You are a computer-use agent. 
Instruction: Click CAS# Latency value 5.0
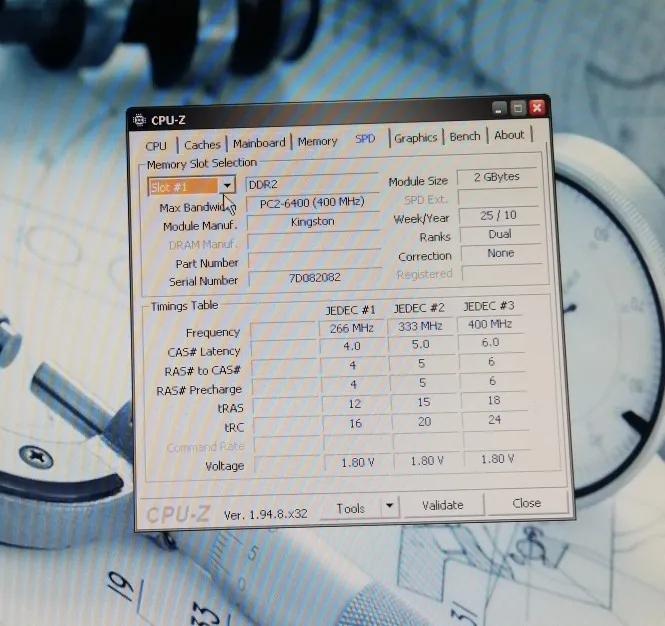pos(421,344)
